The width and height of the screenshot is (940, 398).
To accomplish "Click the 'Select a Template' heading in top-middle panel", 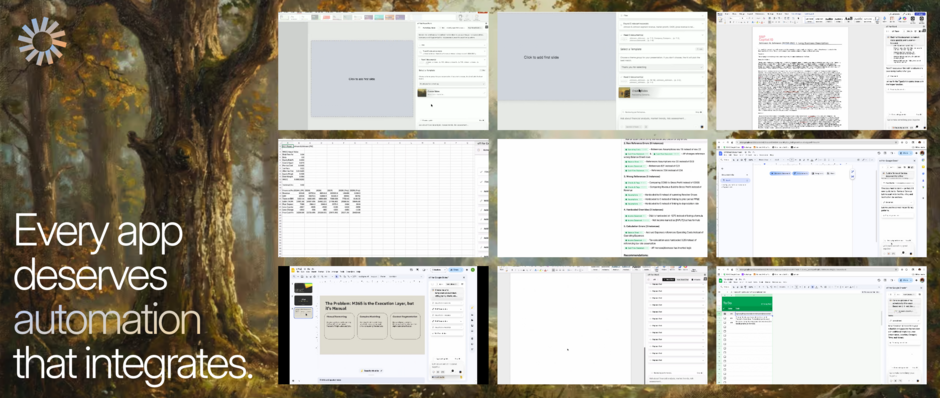I will tap(631, 49).
